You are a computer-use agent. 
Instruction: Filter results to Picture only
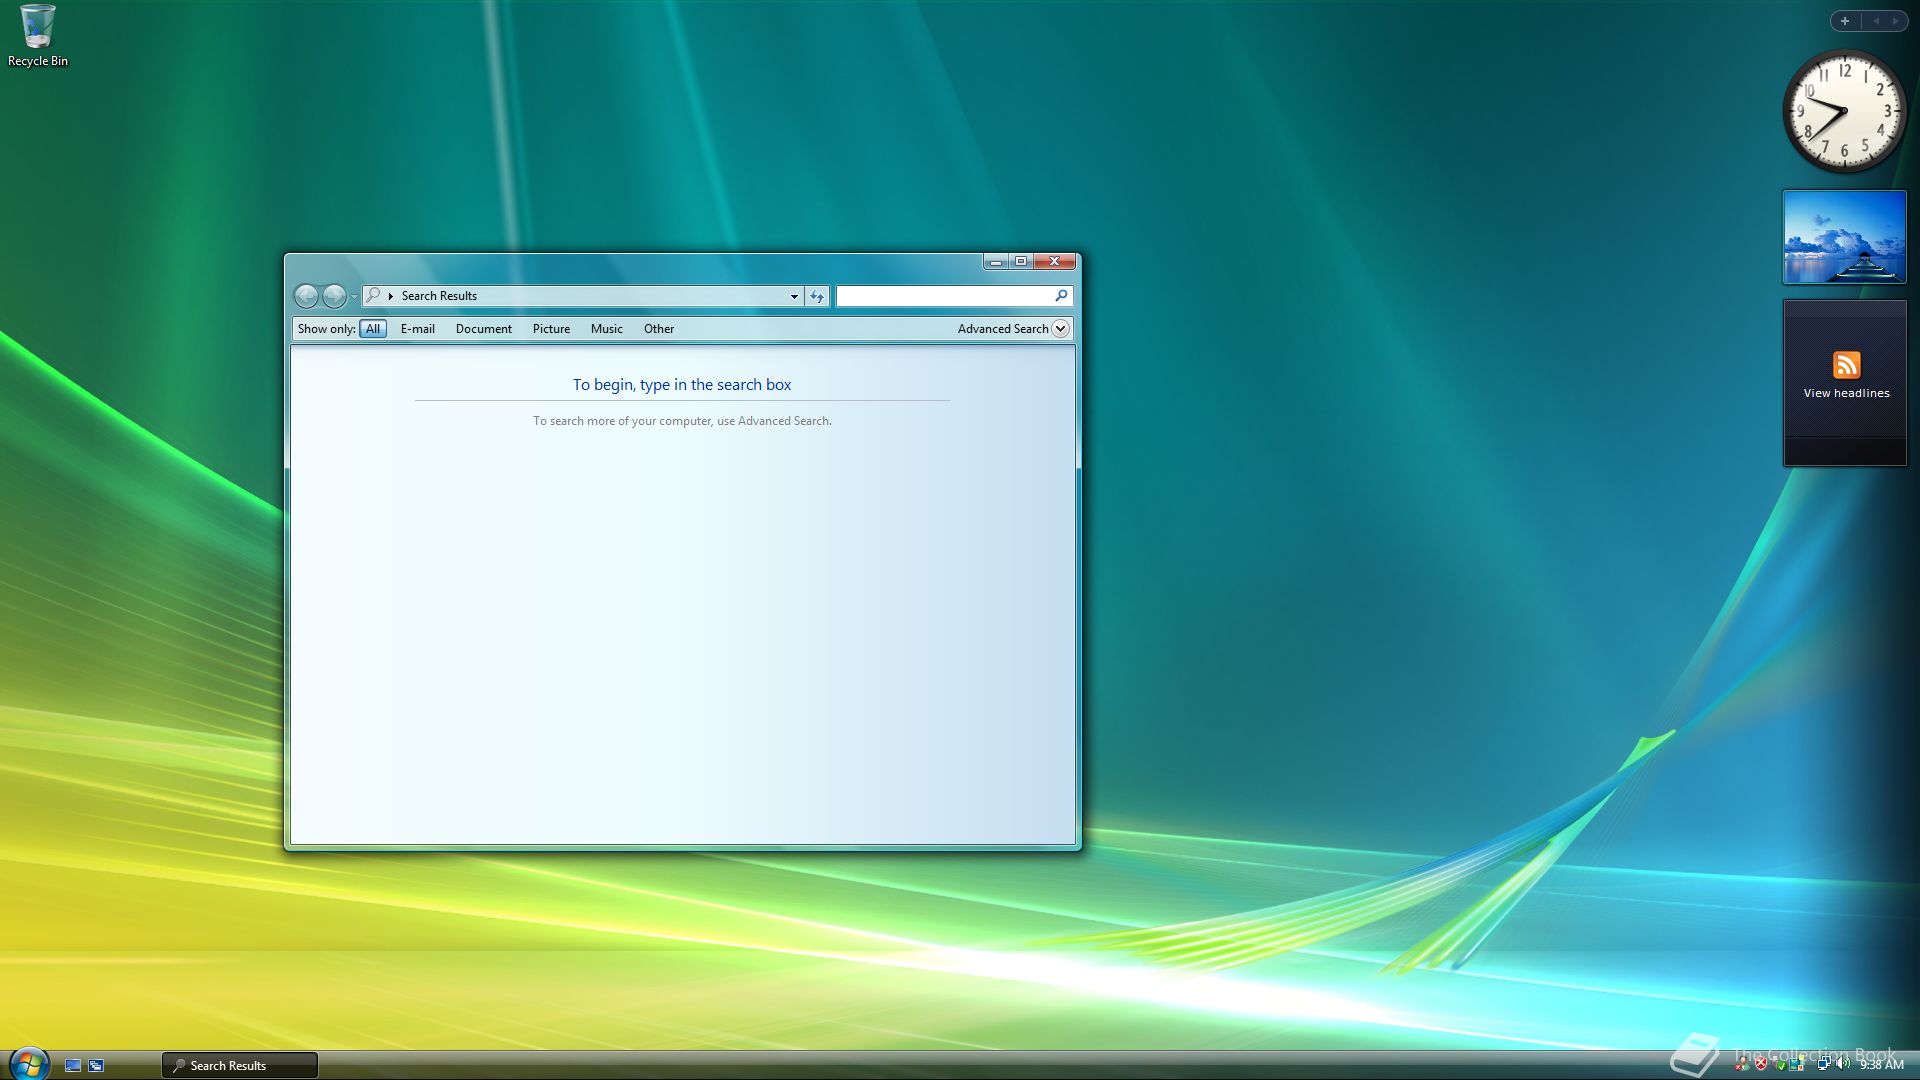tap(551, 329)
